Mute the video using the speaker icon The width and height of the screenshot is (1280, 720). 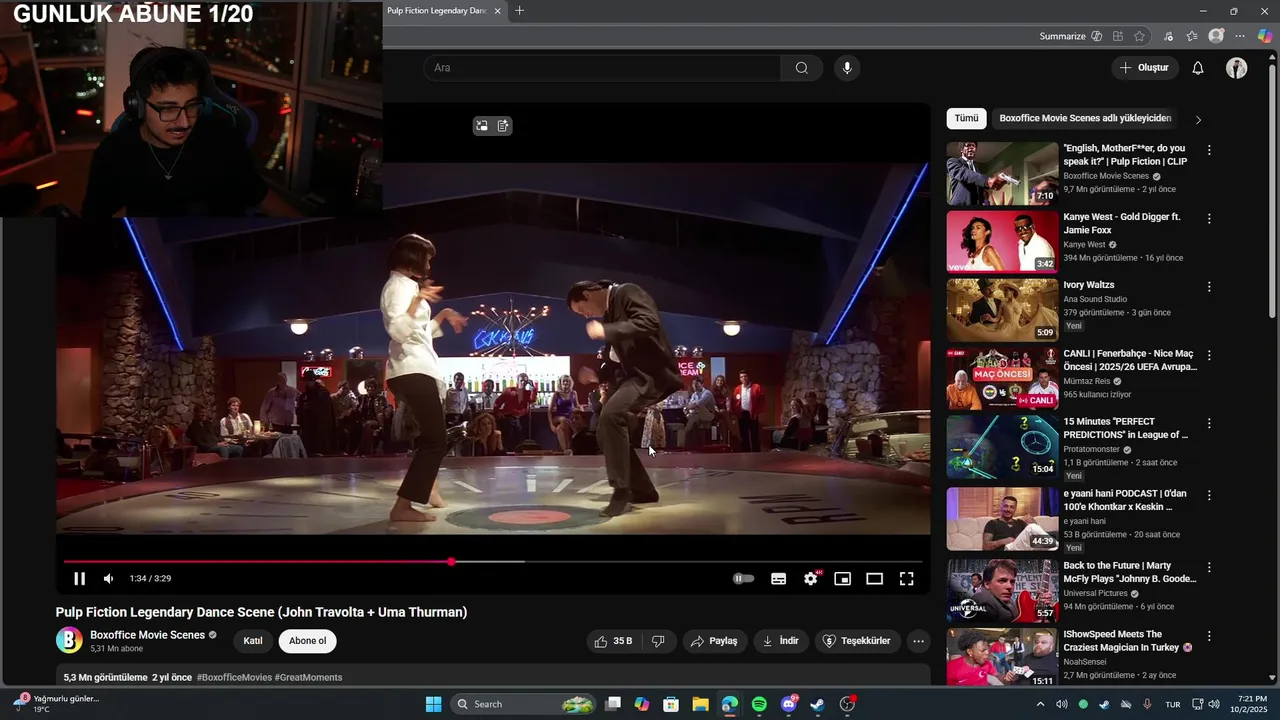[x=108, y=578]
